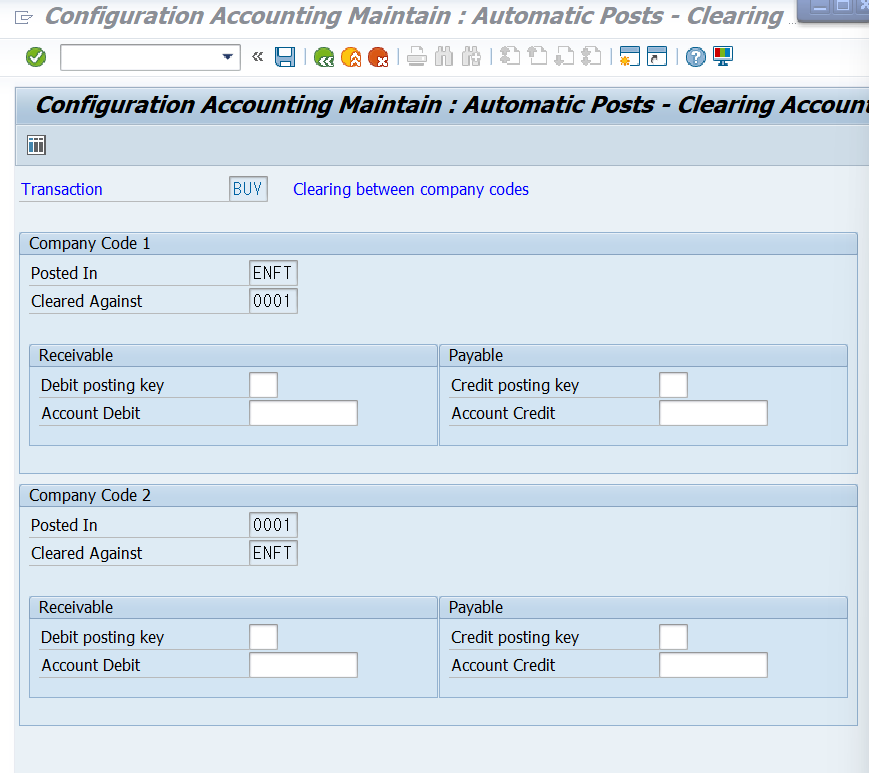The height and width of the screenshot is (773, 869).
Task: Click the Company Code 1 Posted In field ENFT
Action: coord(273,273)
